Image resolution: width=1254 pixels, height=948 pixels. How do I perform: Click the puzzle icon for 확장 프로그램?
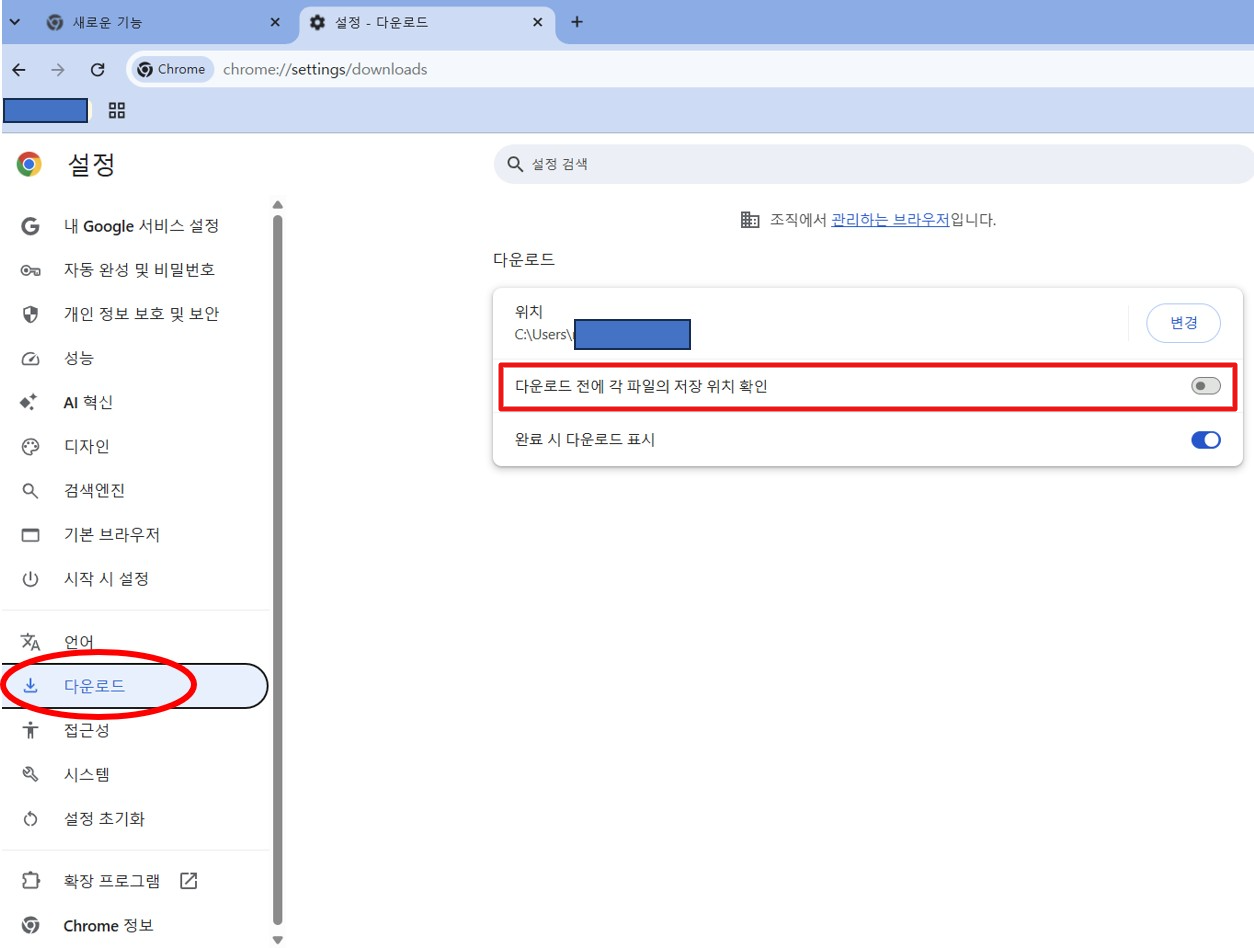coord(30,881)
